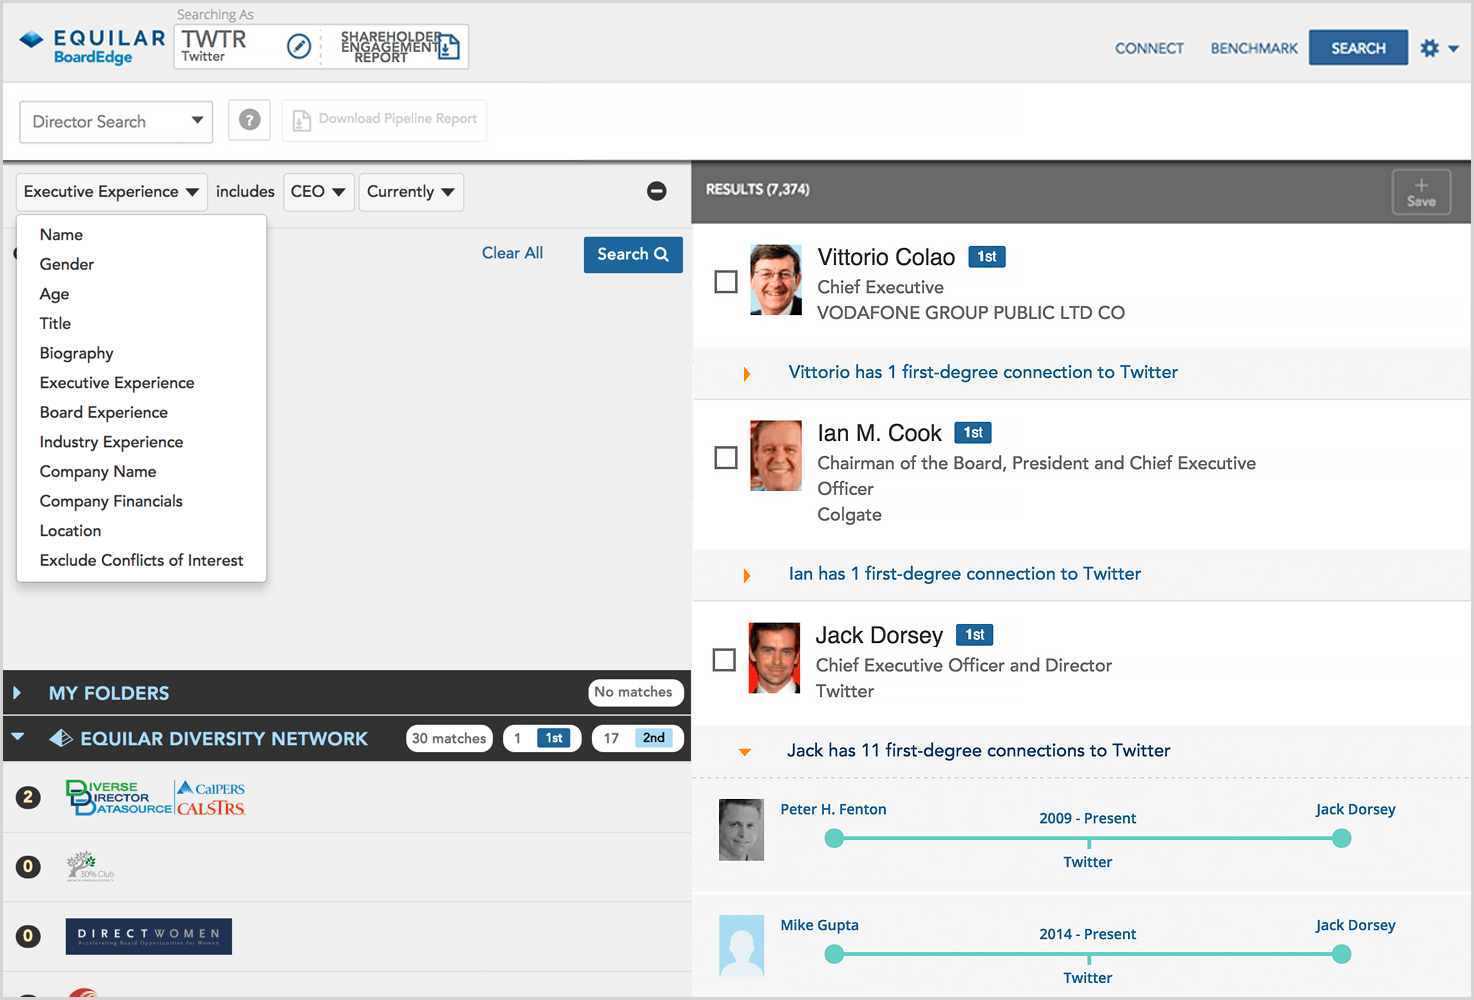This screenshot has width=1474, height=1000.
Task: Click the edit pencil icon beside TWTR
Action: tap(299, 46)
